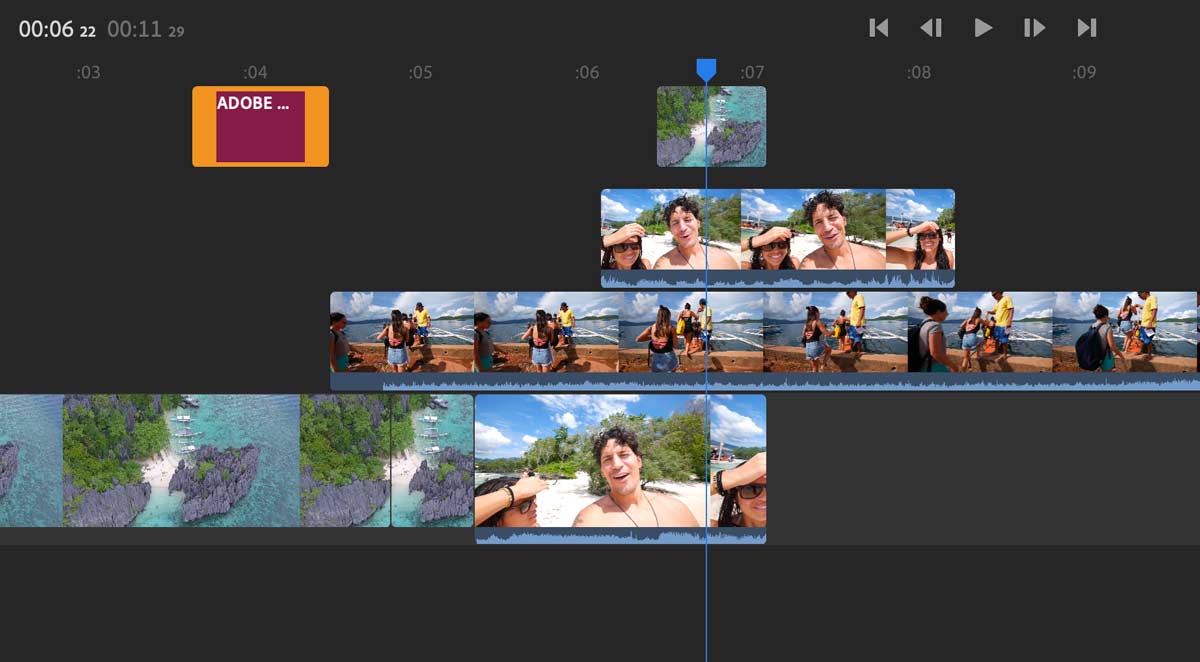The width and height of the screenshot is (1200, 662).
Task: Select the orange ADOBE title clip
Action: pyautogui.click(x=260, y=126)
